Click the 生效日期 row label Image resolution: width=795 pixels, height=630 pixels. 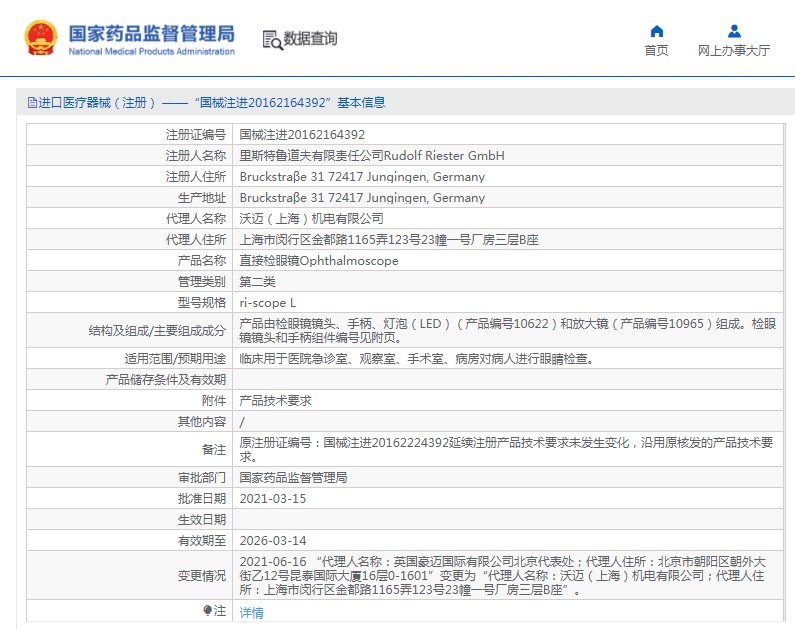click(x=202, y=520)
